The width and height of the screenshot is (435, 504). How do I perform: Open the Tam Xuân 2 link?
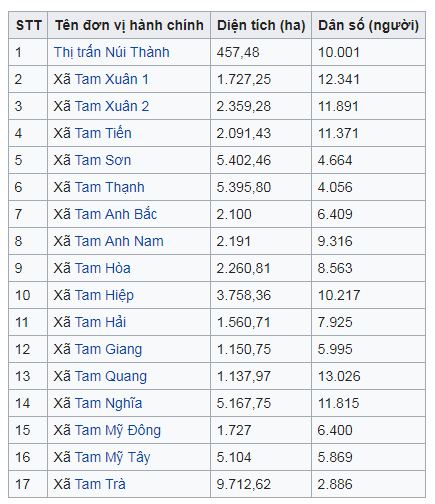[x=112, y=106]
